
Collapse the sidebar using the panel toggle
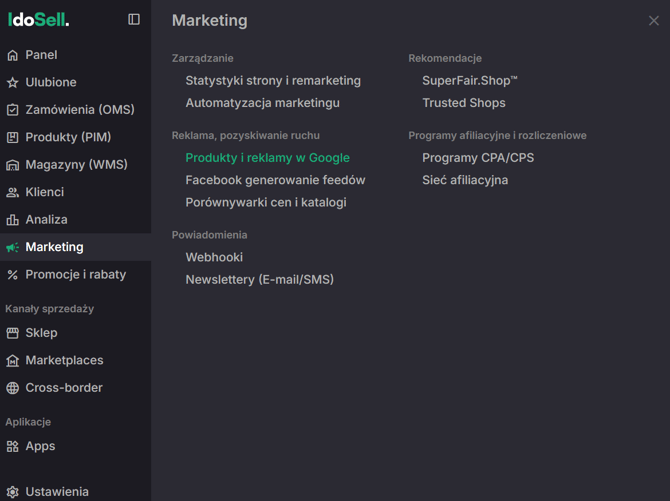(x=134, y=19)
